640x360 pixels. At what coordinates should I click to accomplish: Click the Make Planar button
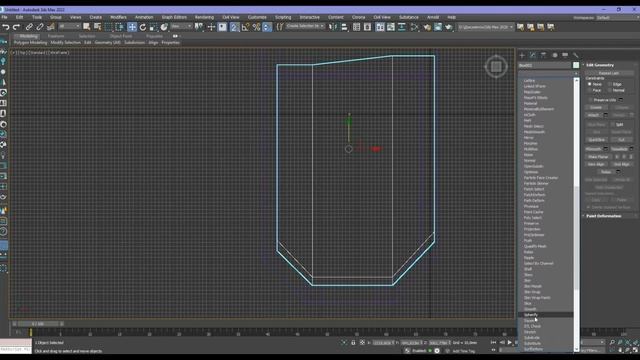coord(598,157)
